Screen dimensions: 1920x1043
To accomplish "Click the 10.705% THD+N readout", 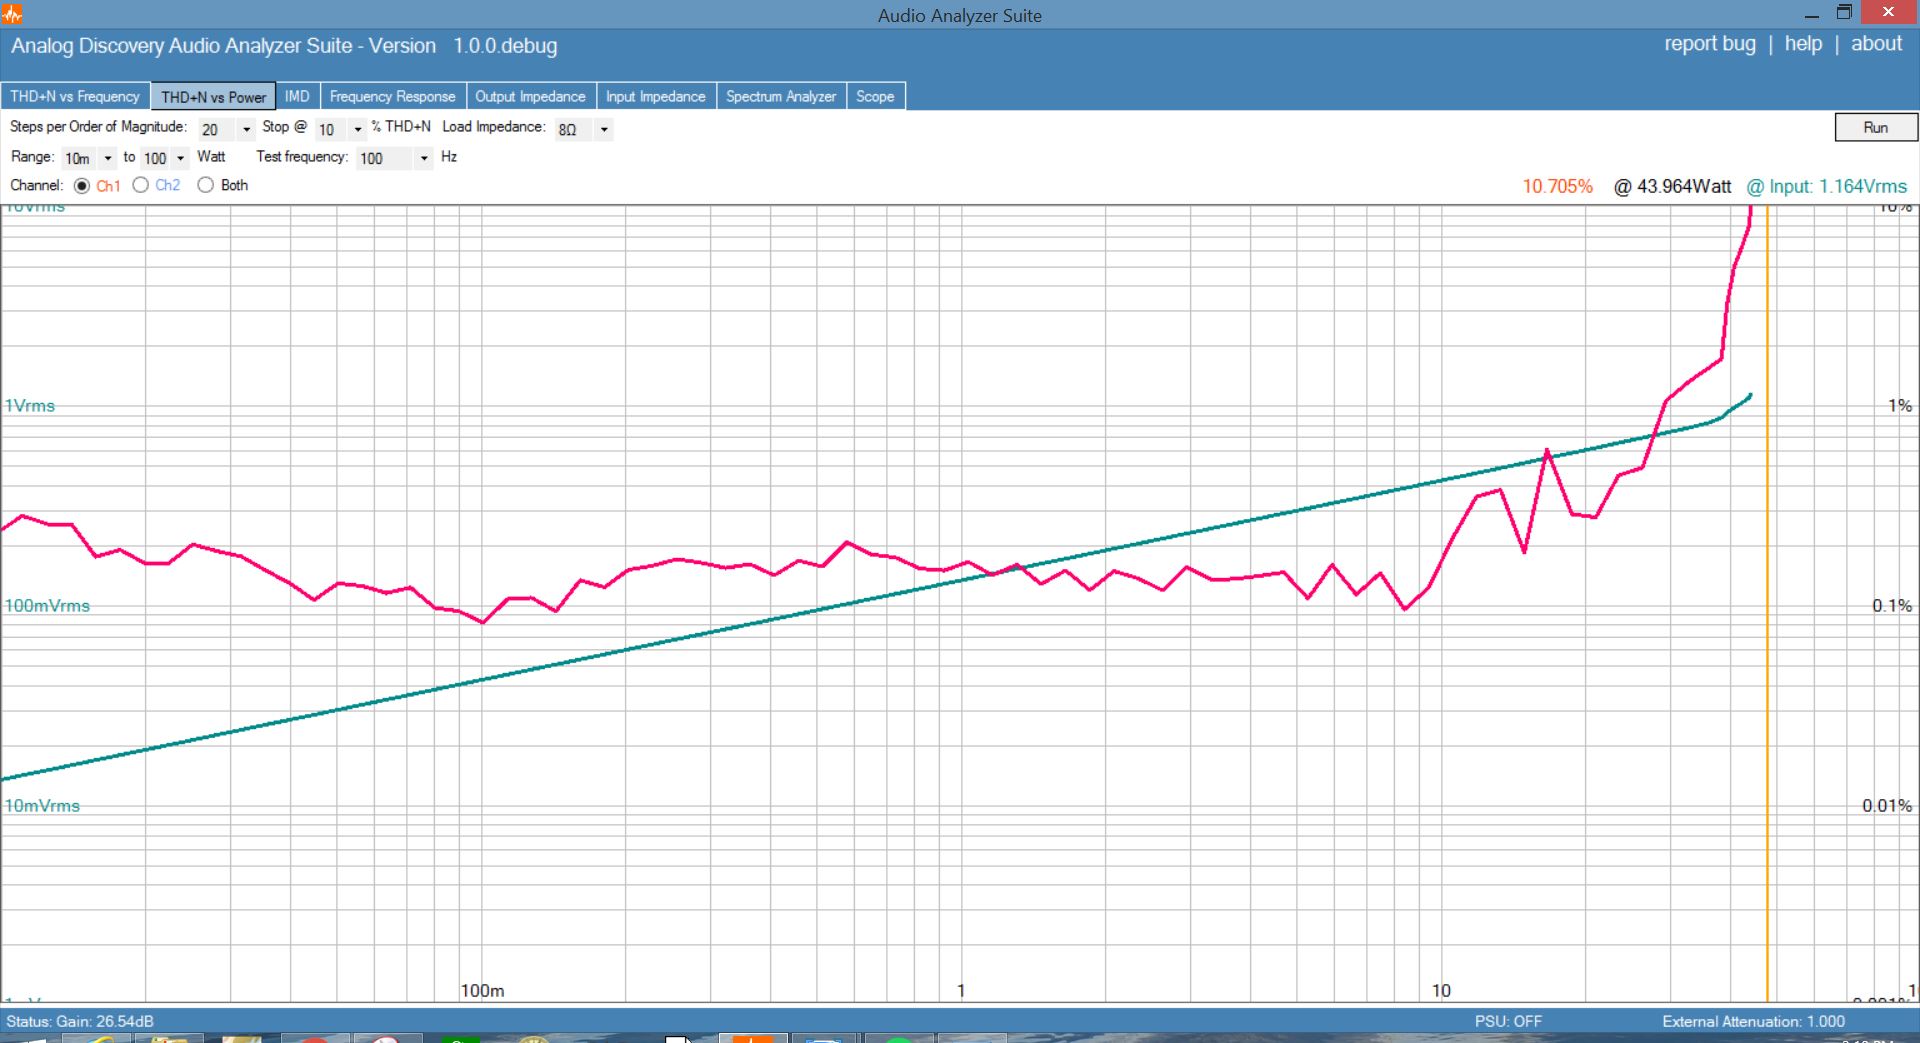I will tap(1557, 186).
